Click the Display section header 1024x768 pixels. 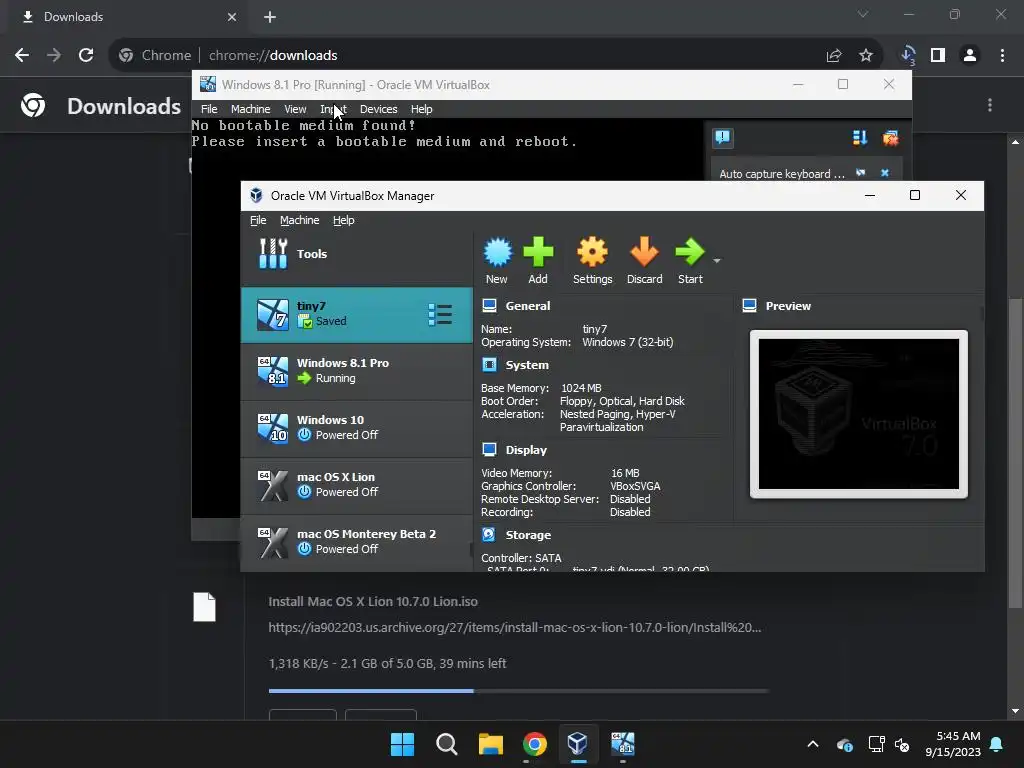[526, 450]
